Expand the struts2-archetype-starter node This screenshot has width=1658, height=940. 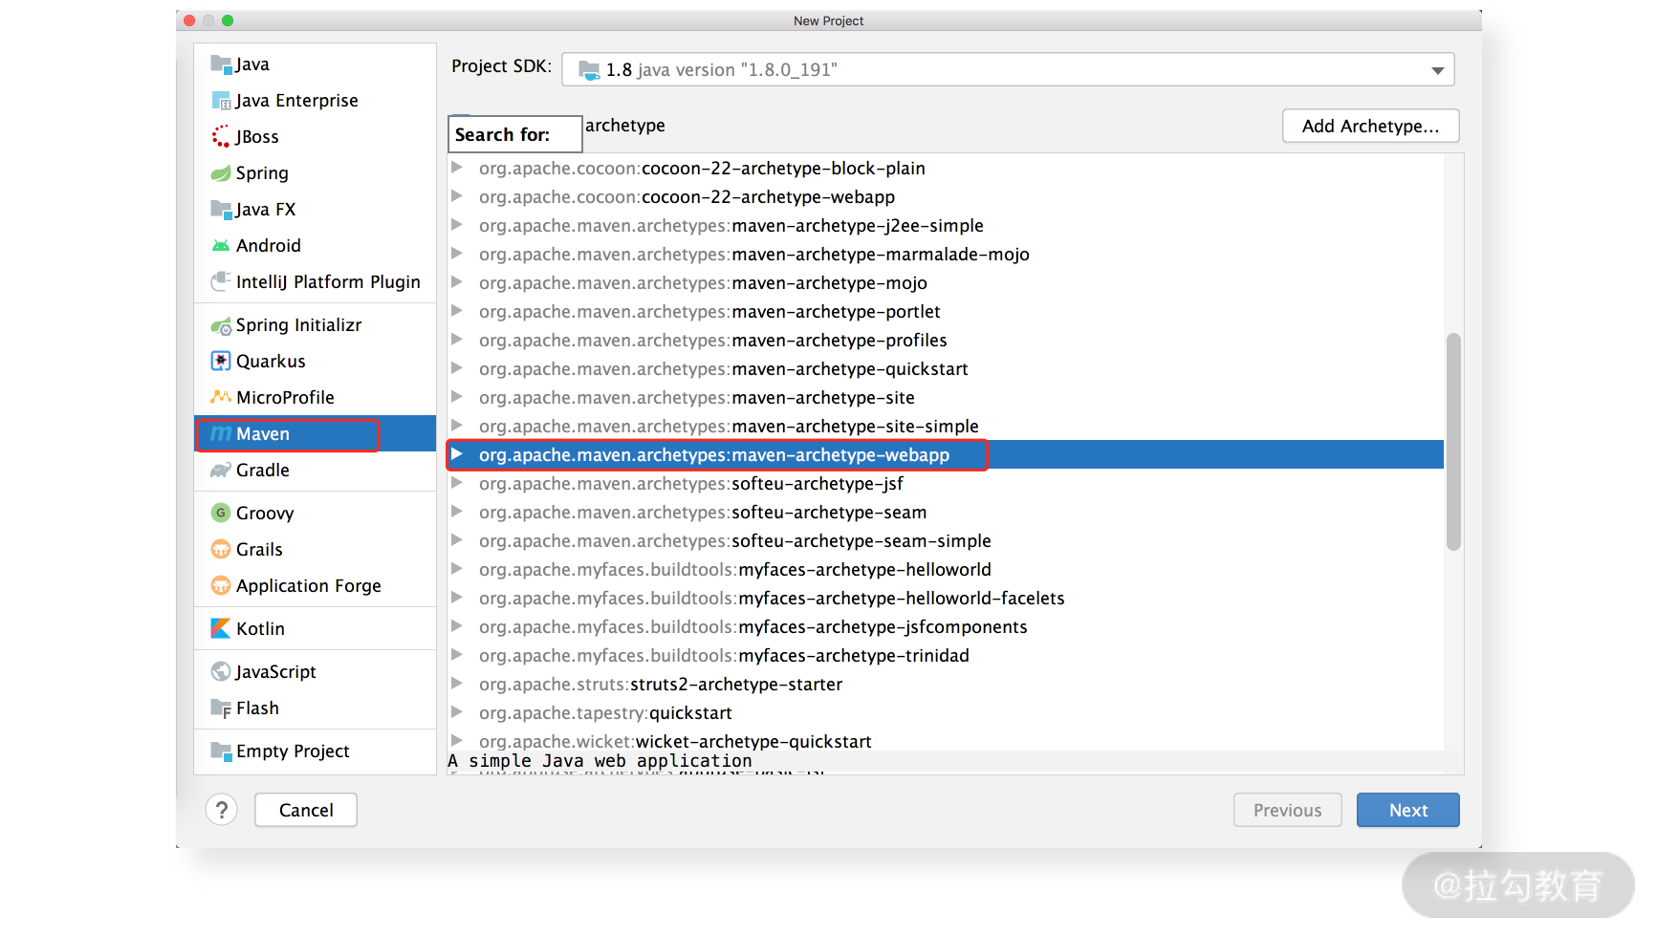tap(457, 684)
